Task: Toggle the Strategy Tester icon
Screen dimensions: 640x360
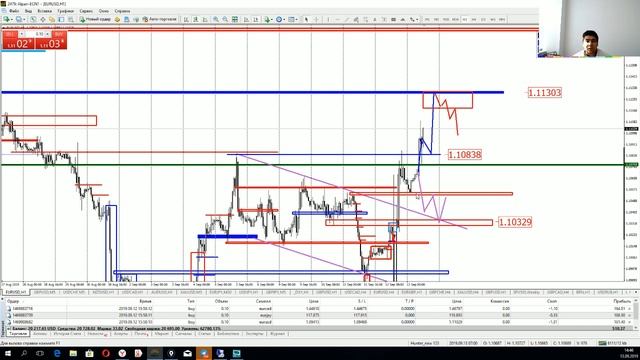Action: [71, 19]
